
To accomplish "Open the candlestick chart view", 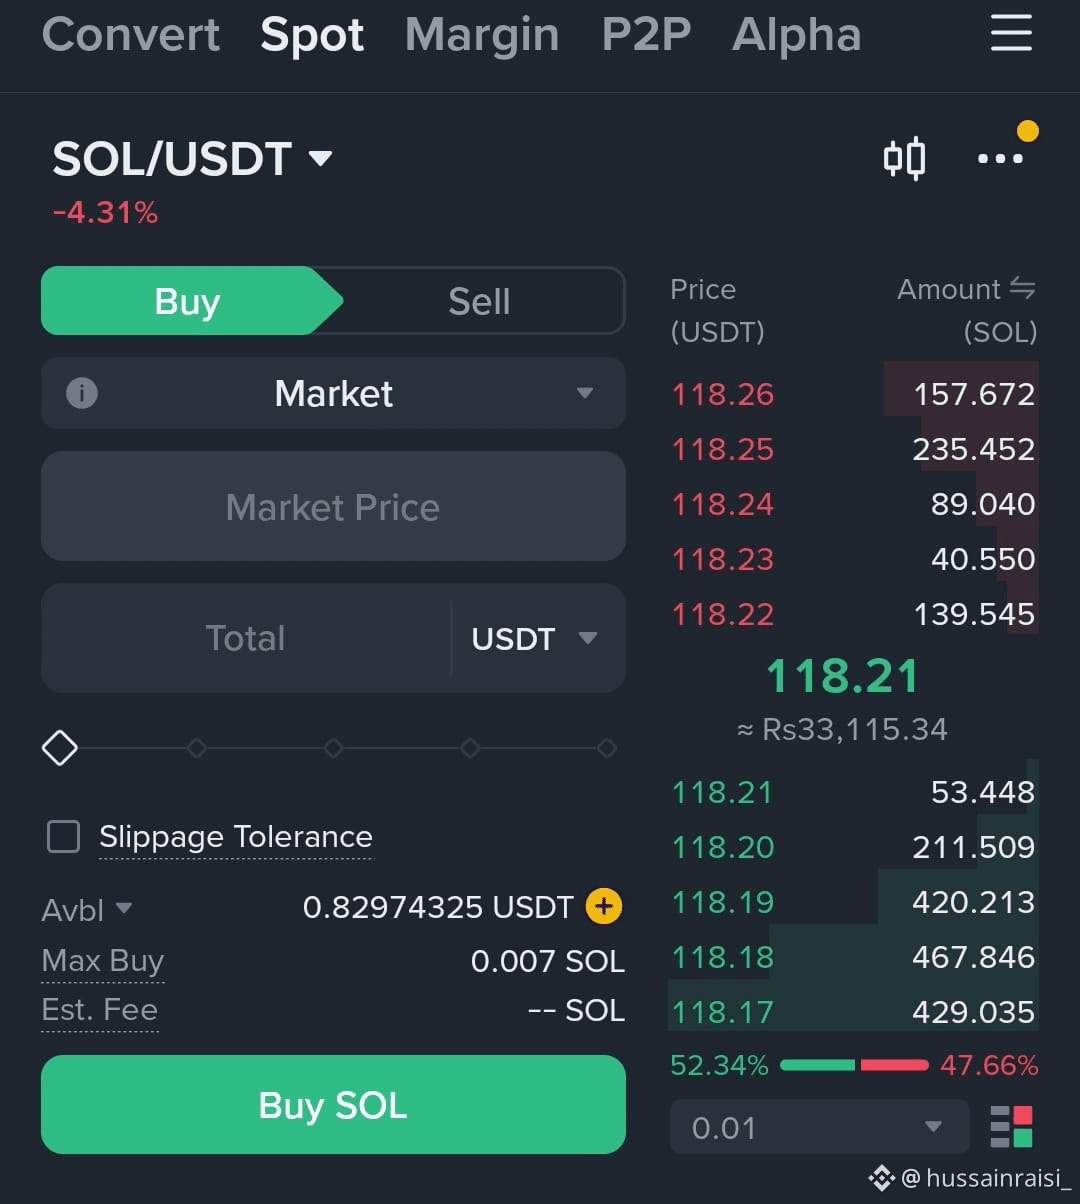I will [x=904, y=159].
